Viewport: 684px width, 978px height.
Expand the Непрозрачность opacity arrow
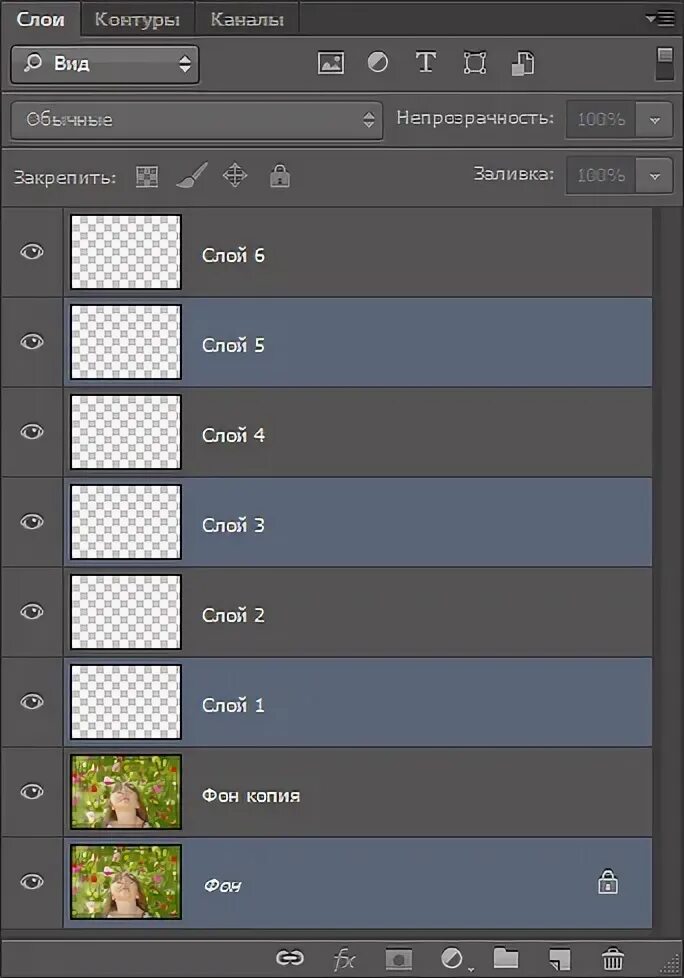point(654,120)
